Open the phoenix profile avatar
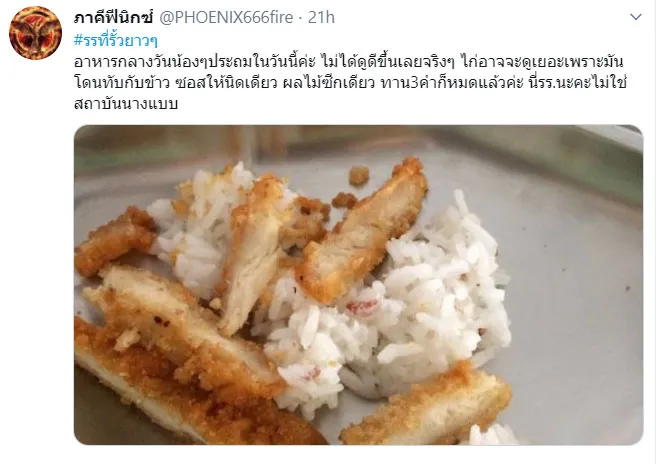The image size is (665, 464). pyautogui.click(x=35, y=33)
